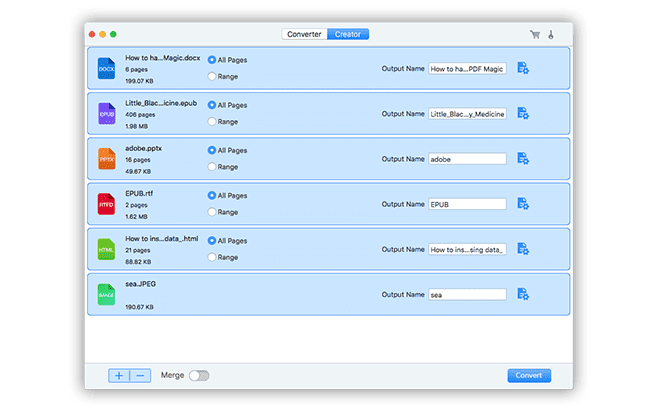Click the '1.62 MB' size label
The image size is (658, 412).
(136, 217)
